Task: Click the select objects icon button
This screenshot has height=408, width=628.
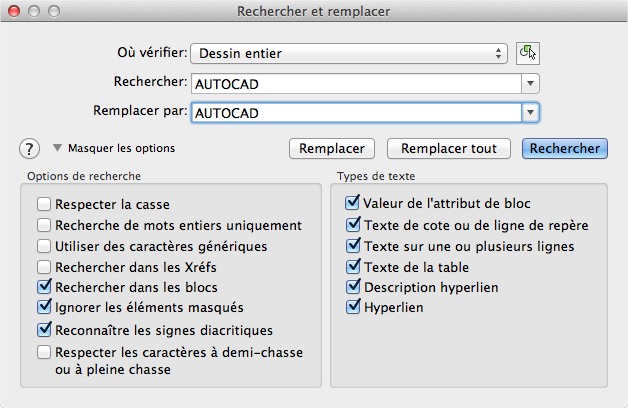Action: [x=528, y=53]
